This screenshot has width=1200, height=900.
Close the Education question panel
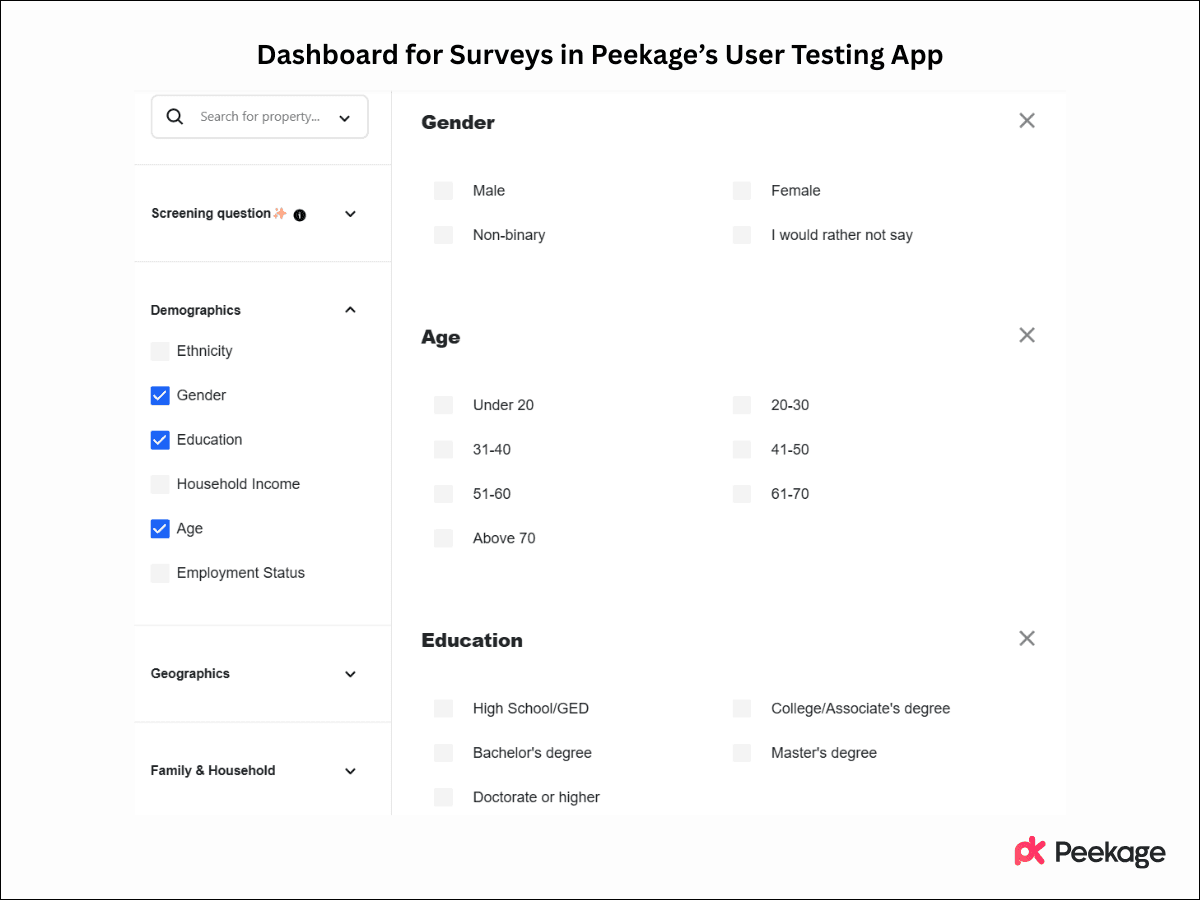pos(1026,638)
